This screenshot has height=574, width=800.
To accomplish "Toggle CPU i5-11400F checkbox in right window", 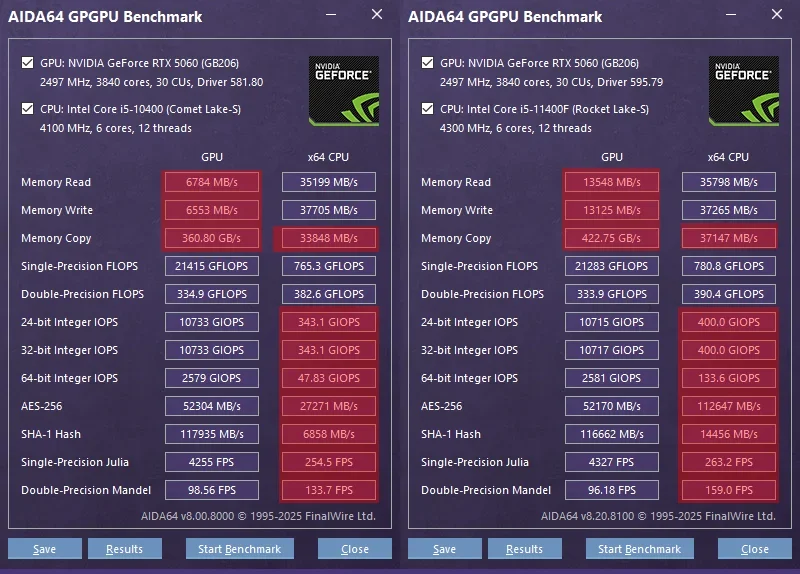I will tap(428, 109).
